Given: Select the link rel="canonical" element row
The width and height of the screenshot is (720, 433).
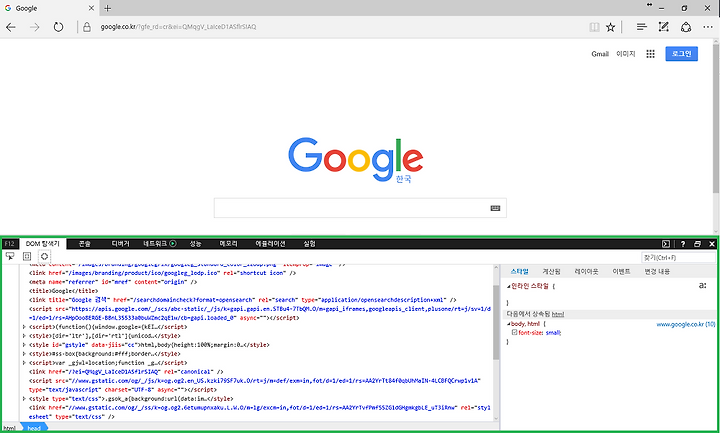Looking at the screenshot, I should [126, 371].
